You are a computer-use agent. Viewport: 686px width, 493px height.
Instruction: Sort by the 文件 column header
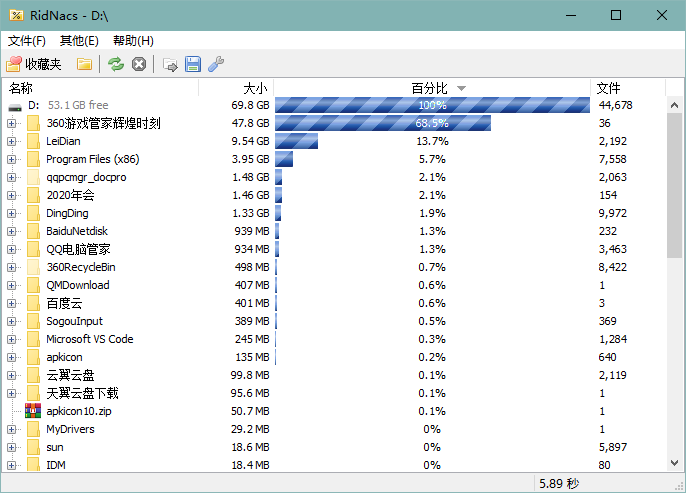coord(628,88)
